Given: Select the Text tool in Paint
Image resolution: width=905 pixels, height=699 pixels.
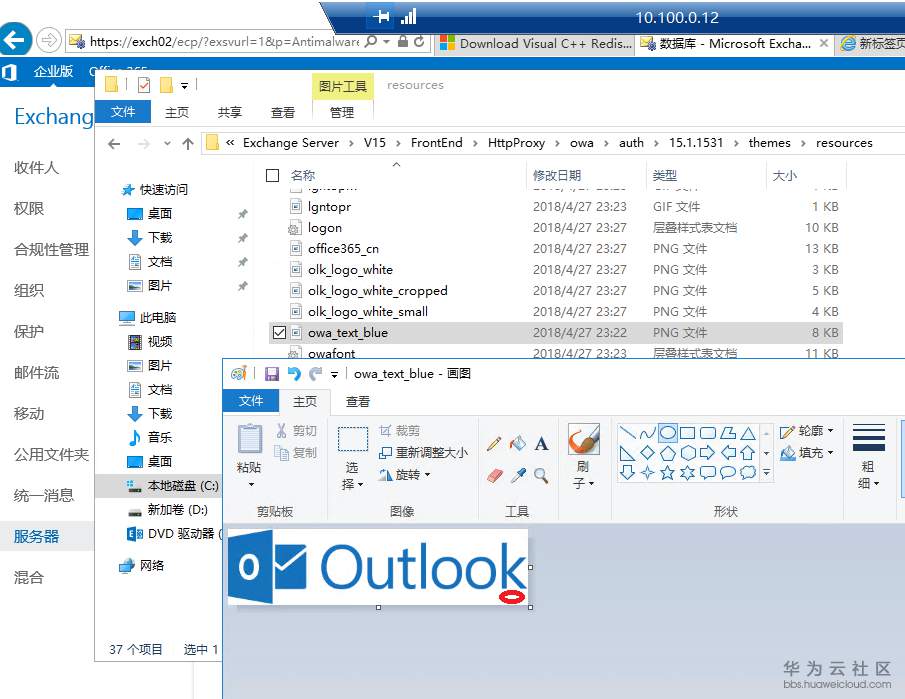Looking at the screenshot, I should [541, 443].
